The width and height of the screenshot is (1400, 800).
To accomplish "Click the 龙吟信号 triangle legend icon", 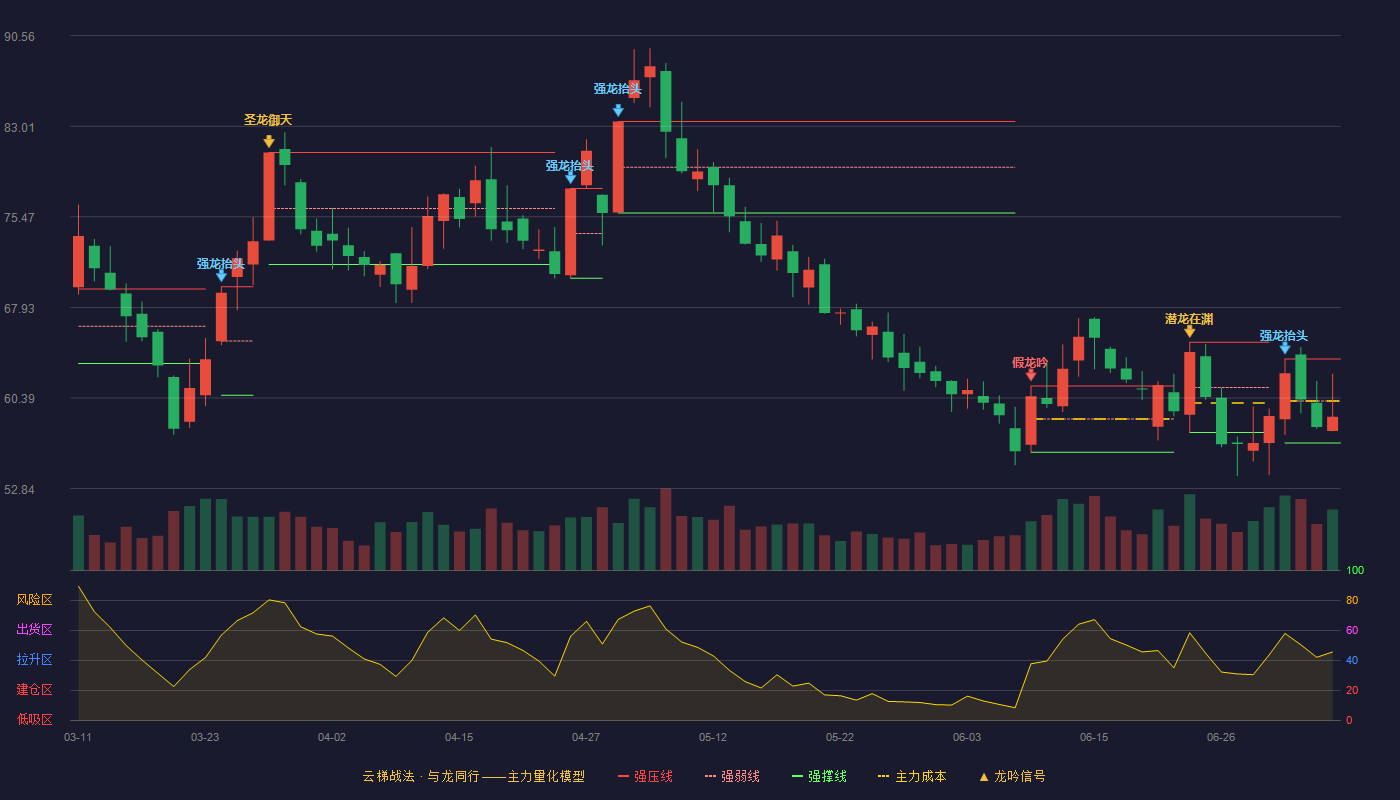I will 983,776.
